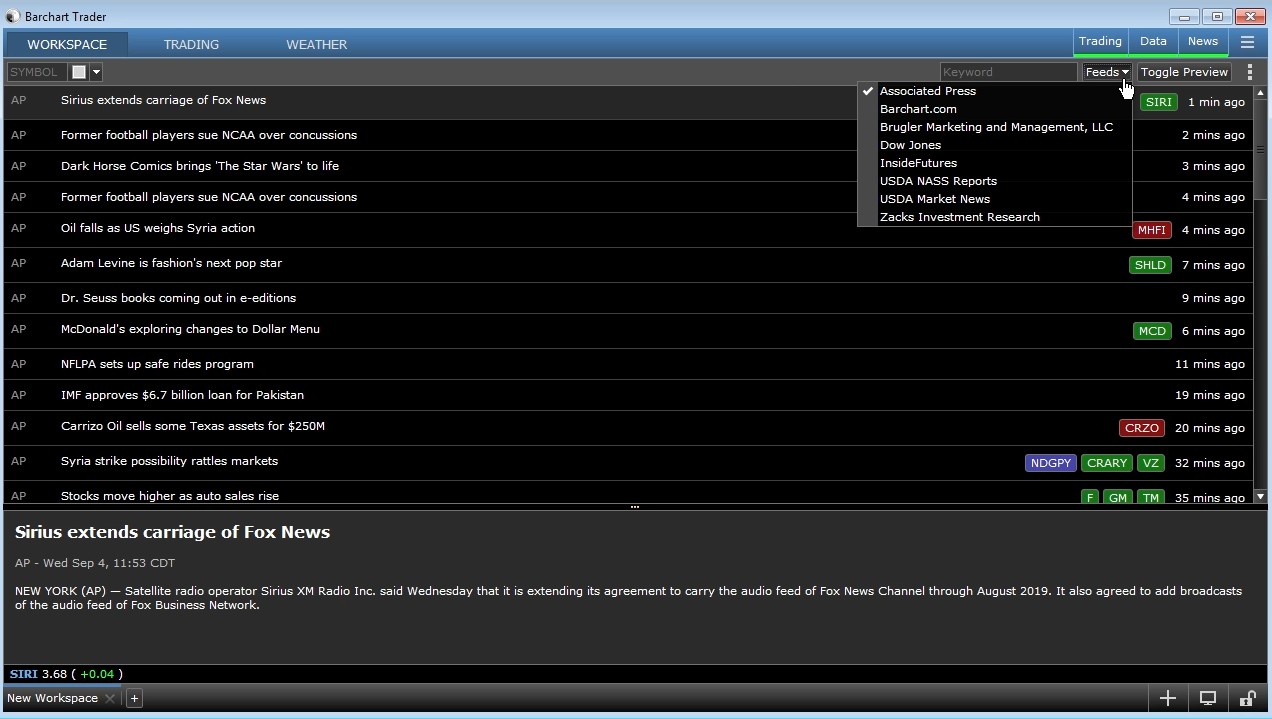Toggle the workspace lock icon
The height and width of the screenshot is (719, 1272).
coord(1247,698)
